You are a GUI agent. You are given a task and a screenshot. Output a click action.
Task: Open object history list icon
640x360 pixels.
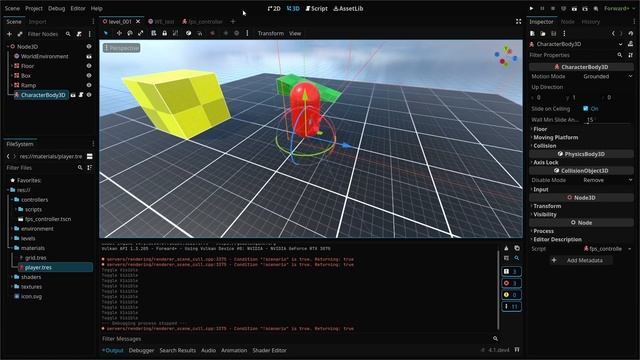click(x=631, y=33)
